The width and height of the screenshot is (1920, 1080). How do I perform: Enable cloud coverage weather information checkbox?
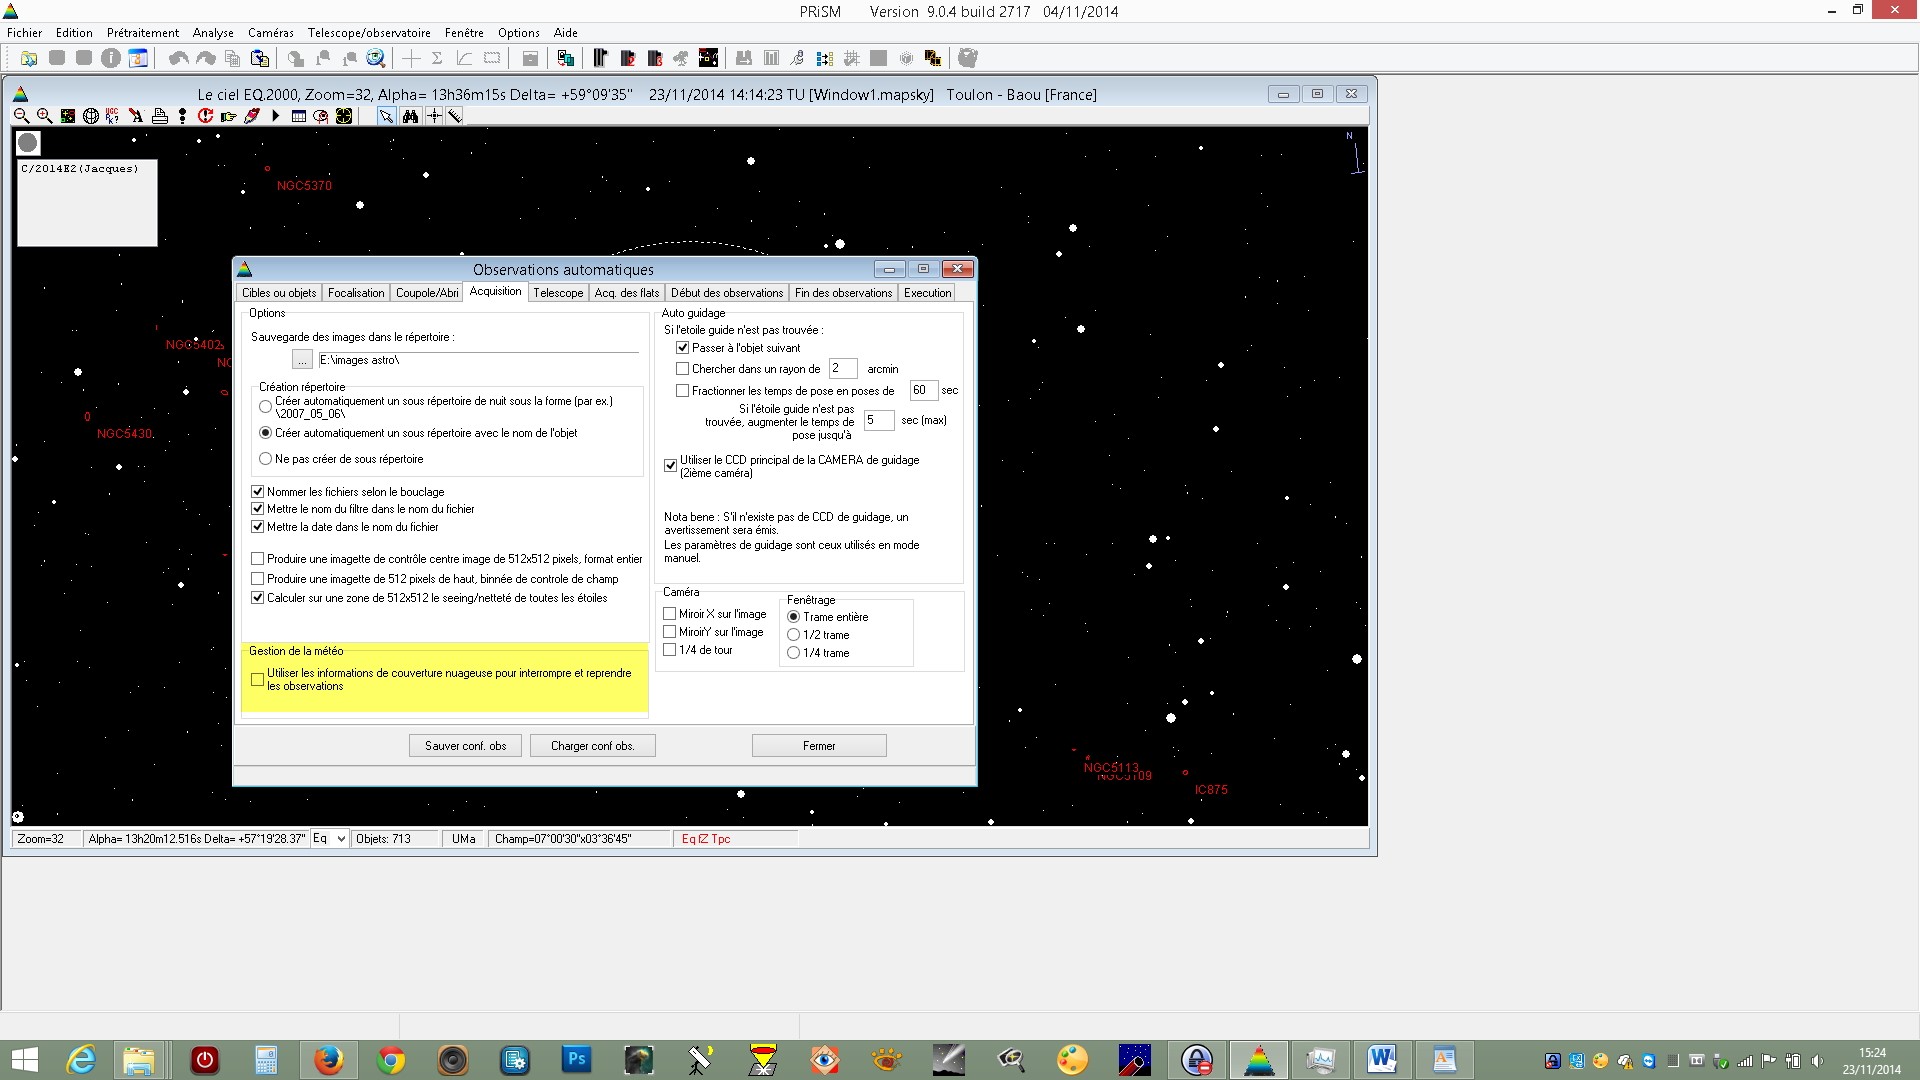pos(258,680)
